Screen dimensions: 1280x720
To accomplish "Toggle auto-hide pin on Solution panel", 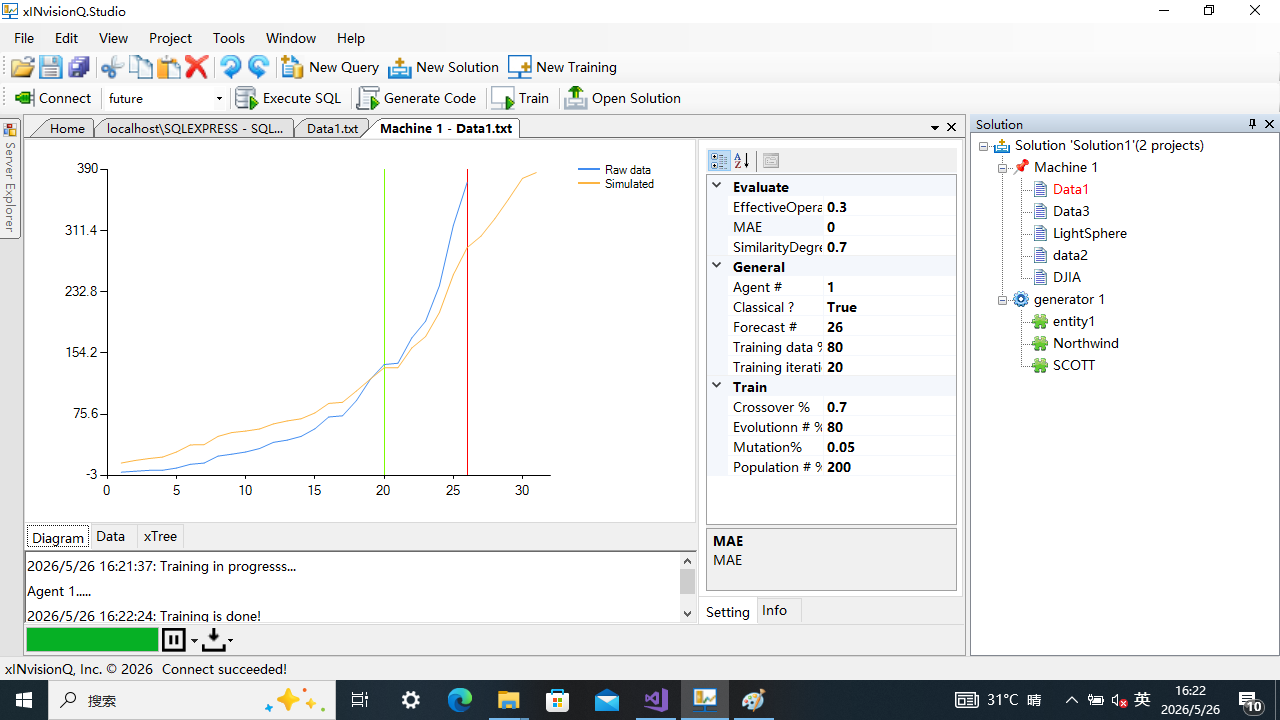I will pos(1252,124).
